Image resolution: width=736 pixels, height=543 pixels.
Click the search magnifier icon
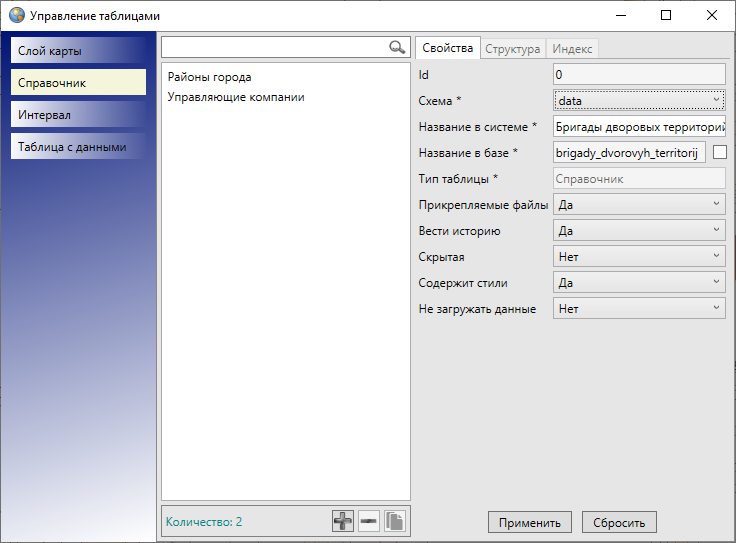pyautogui.click(x=397, y=47)
